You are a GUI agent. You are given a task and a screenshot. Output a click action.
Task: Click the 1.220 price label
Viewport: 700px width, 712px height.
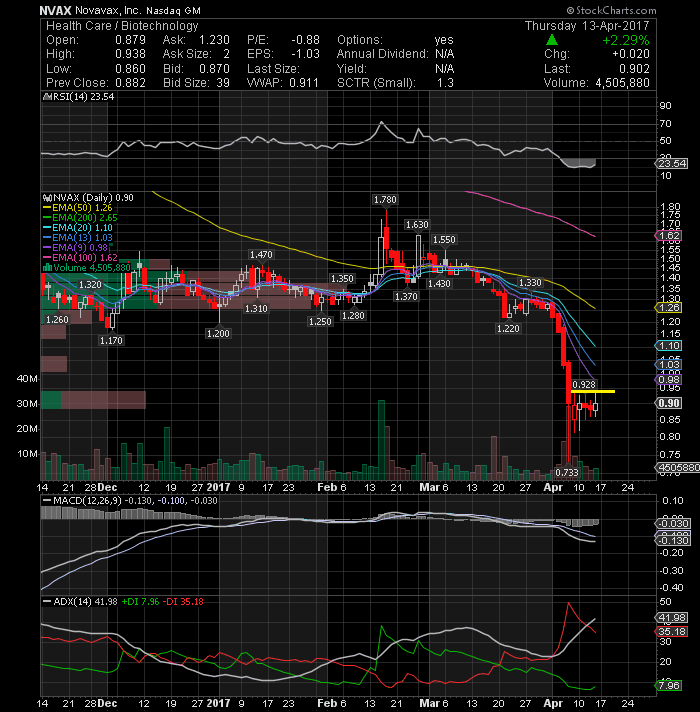click(508, 328)
